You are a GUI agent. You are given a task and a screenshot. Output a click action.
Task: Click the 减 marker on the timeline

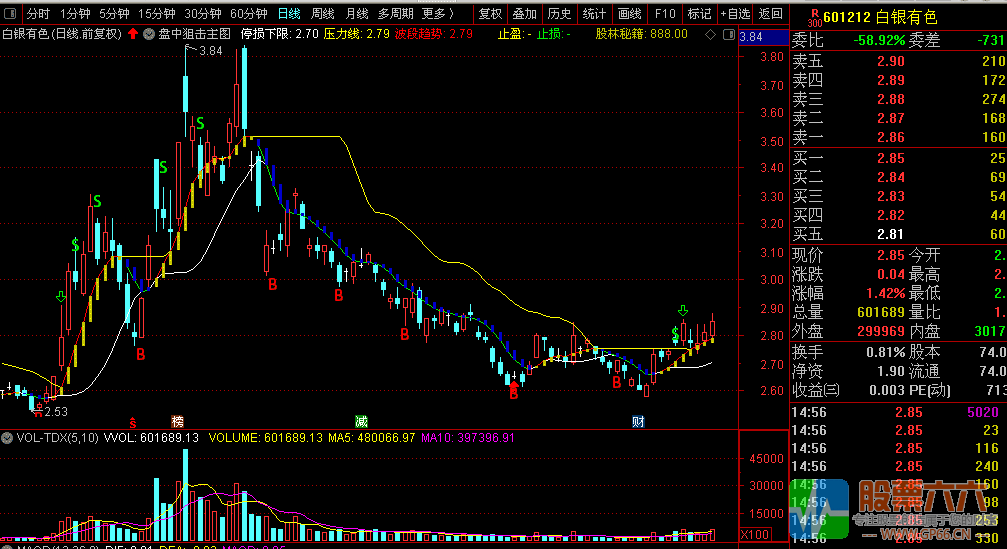point(361,421)
